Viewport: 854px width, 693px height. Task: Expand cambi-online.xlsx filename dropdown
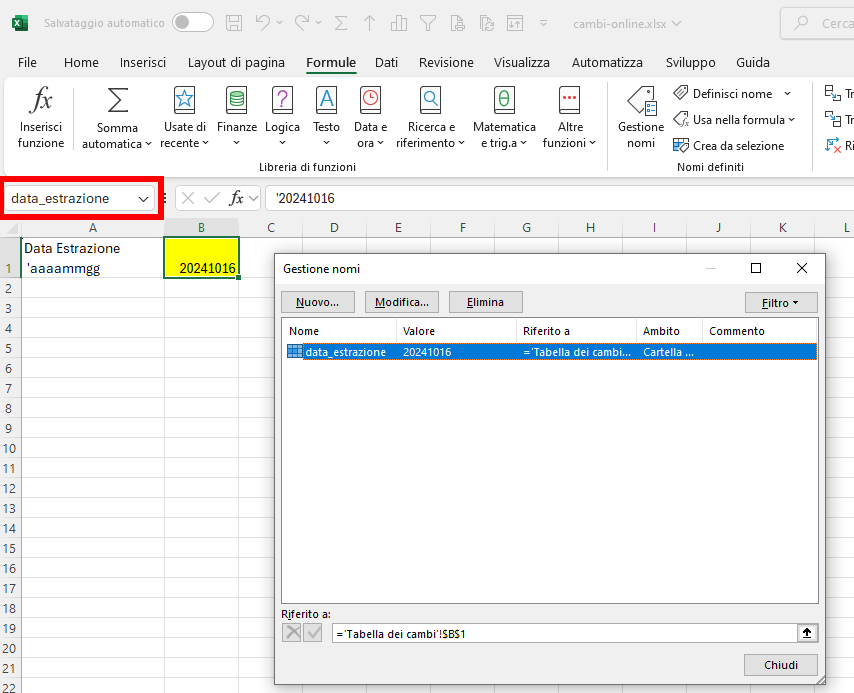point(676,23)
